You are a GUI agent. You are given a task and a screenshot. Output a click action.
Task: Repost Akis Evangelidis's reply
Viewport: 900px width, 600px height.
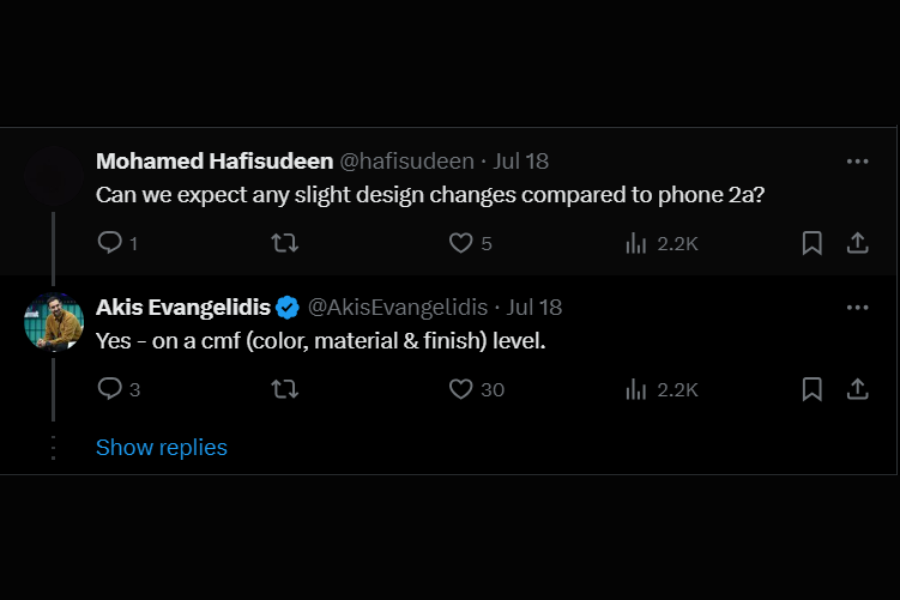(285, 389)
